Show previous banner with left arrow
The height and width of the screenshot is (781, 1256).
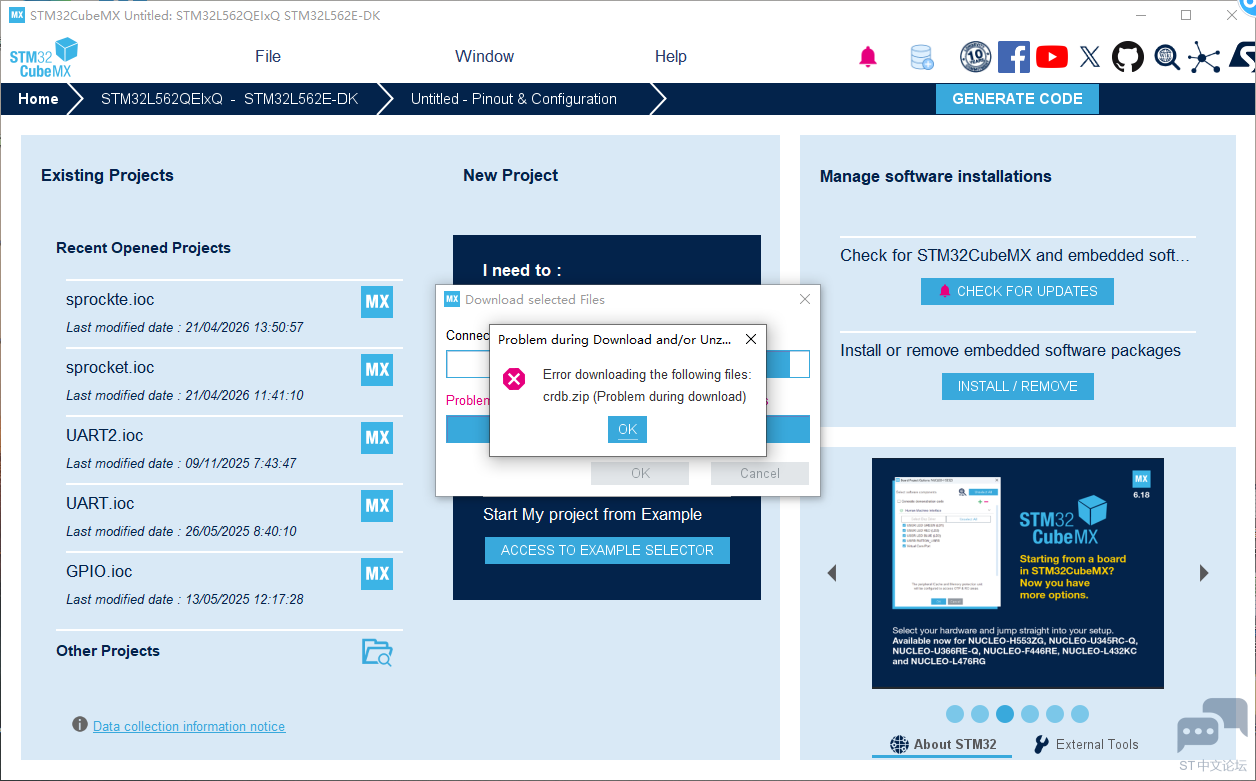[x=831, y=573]
